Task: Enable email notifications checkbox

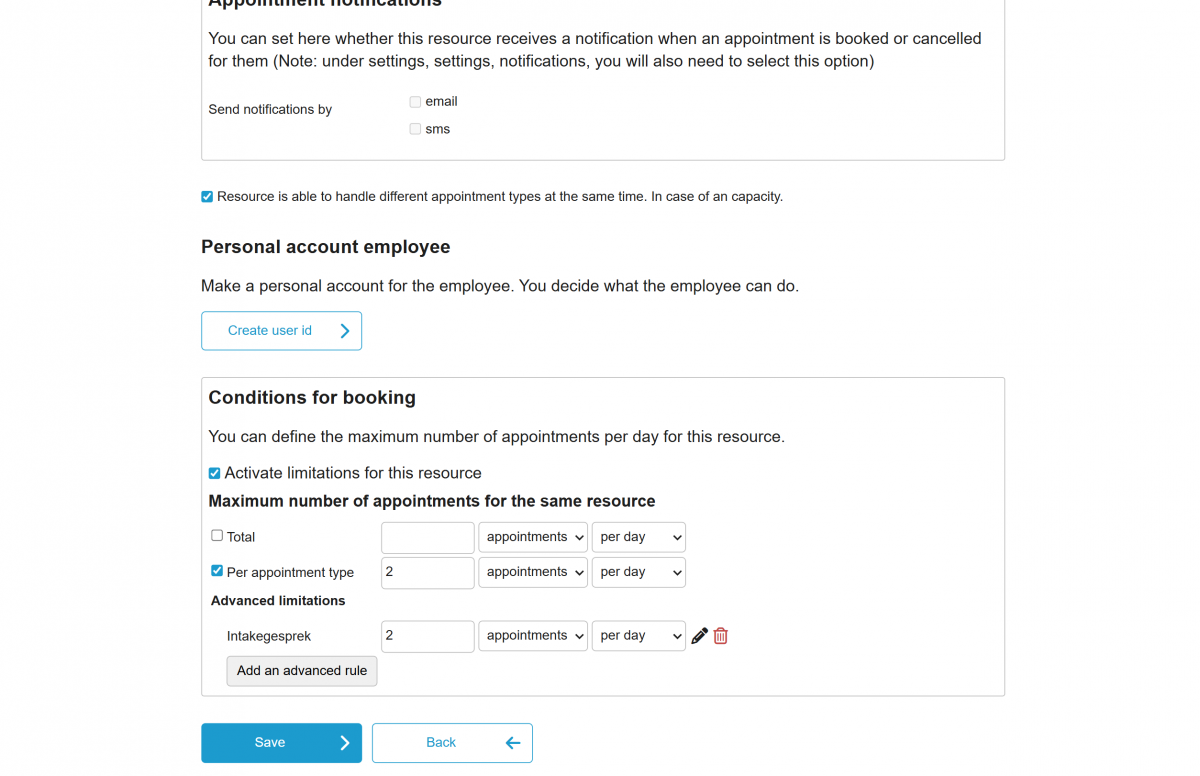Action: click(x=415, y=102)
